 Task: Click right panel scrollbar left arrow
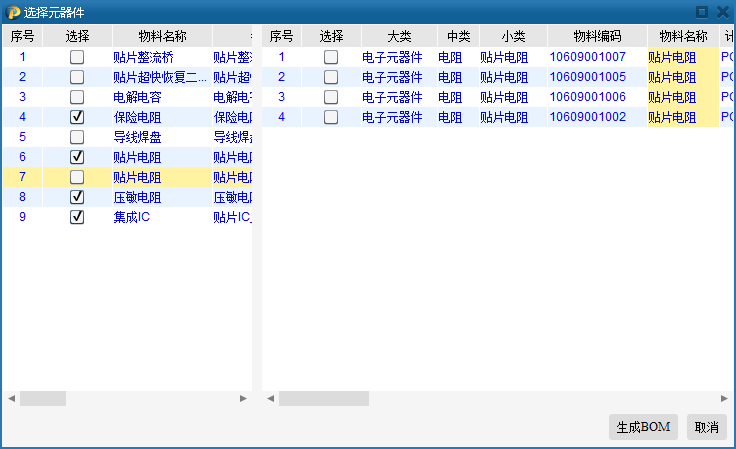click(x=270, y=398)
